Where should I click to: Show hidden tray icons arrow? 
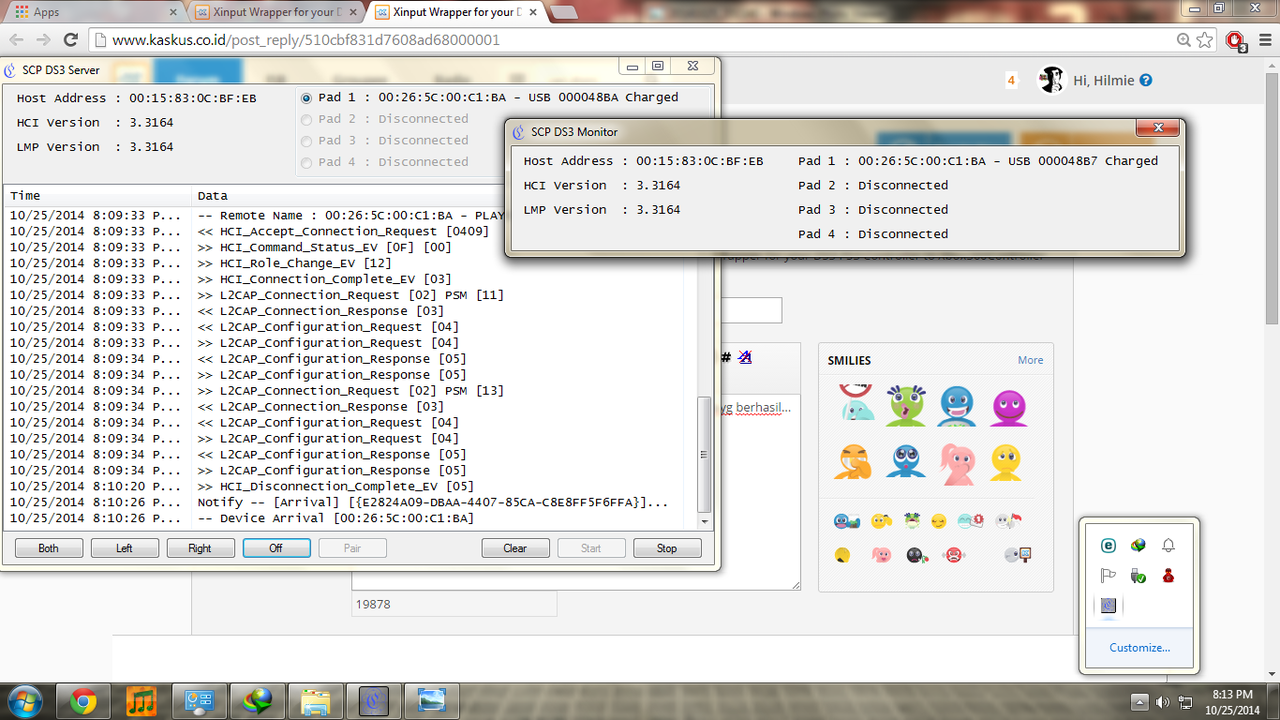(x=1140, y=701)
